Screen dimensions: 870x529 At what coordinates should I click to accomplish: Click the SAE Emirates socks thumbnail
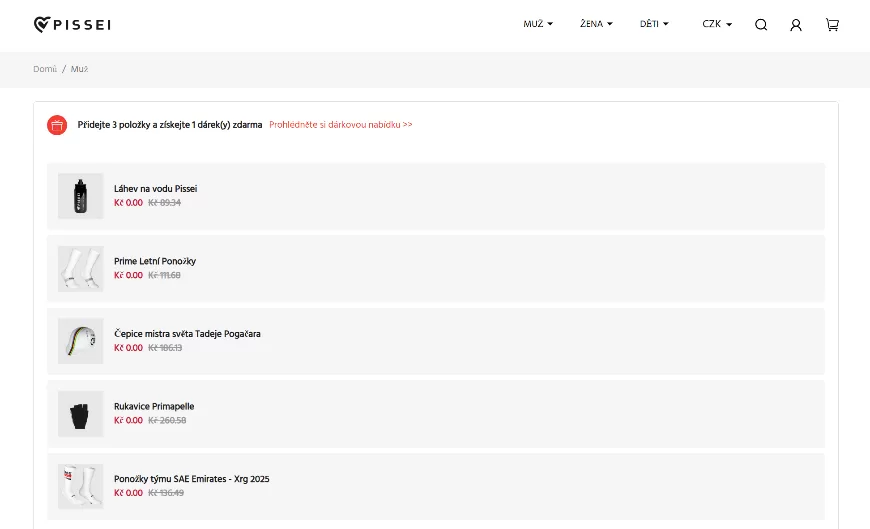tap(80, 486)
